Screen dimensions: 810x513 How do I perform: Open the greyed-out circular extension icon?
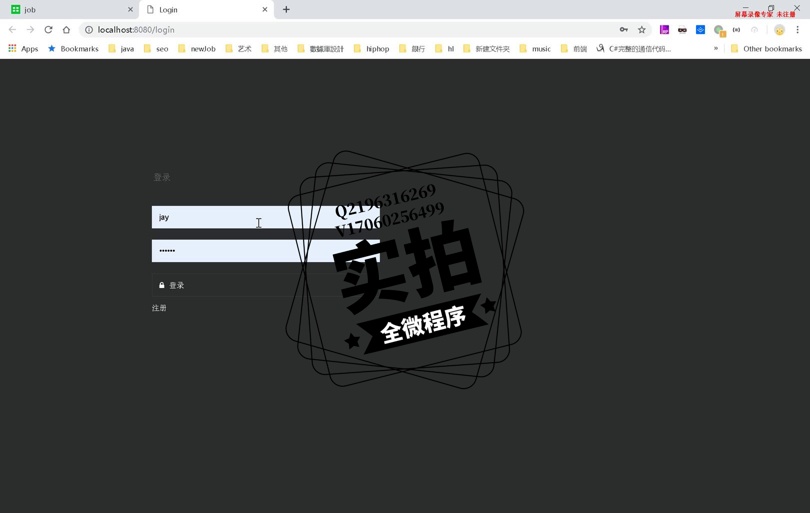(754, 30)
